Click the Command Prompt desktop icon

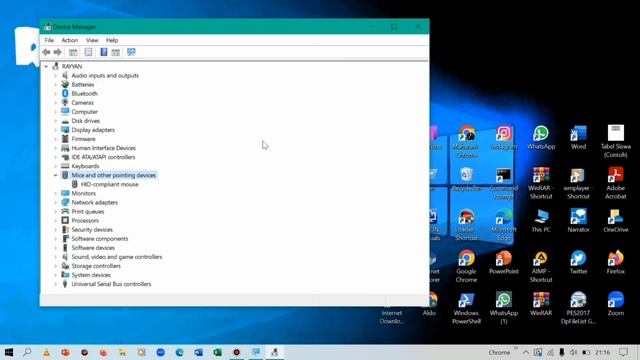coord(504,183)
